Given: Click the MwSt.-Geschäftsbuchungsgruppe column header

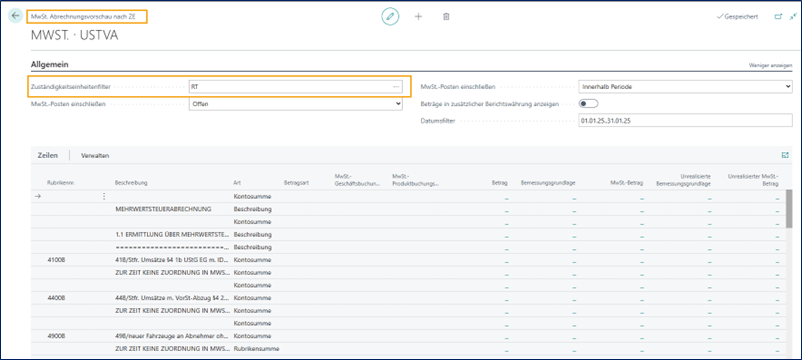Looking at the screenshot, I should pos(357,179).
